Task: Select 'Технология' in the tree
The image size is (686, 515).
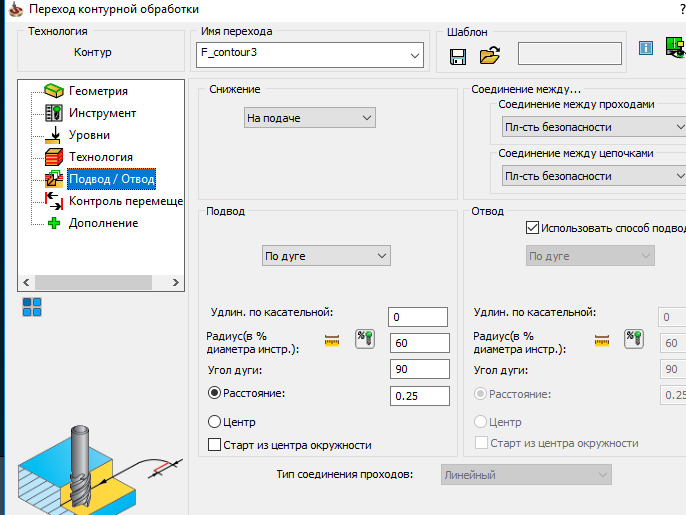Action: pos(100,157)
